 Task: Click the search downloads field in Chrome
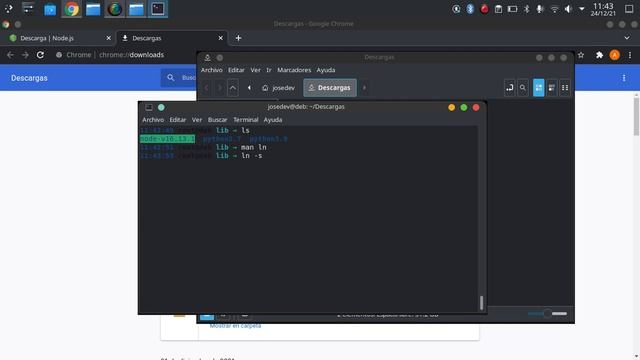pyautogui.click(x=180, y=78)
